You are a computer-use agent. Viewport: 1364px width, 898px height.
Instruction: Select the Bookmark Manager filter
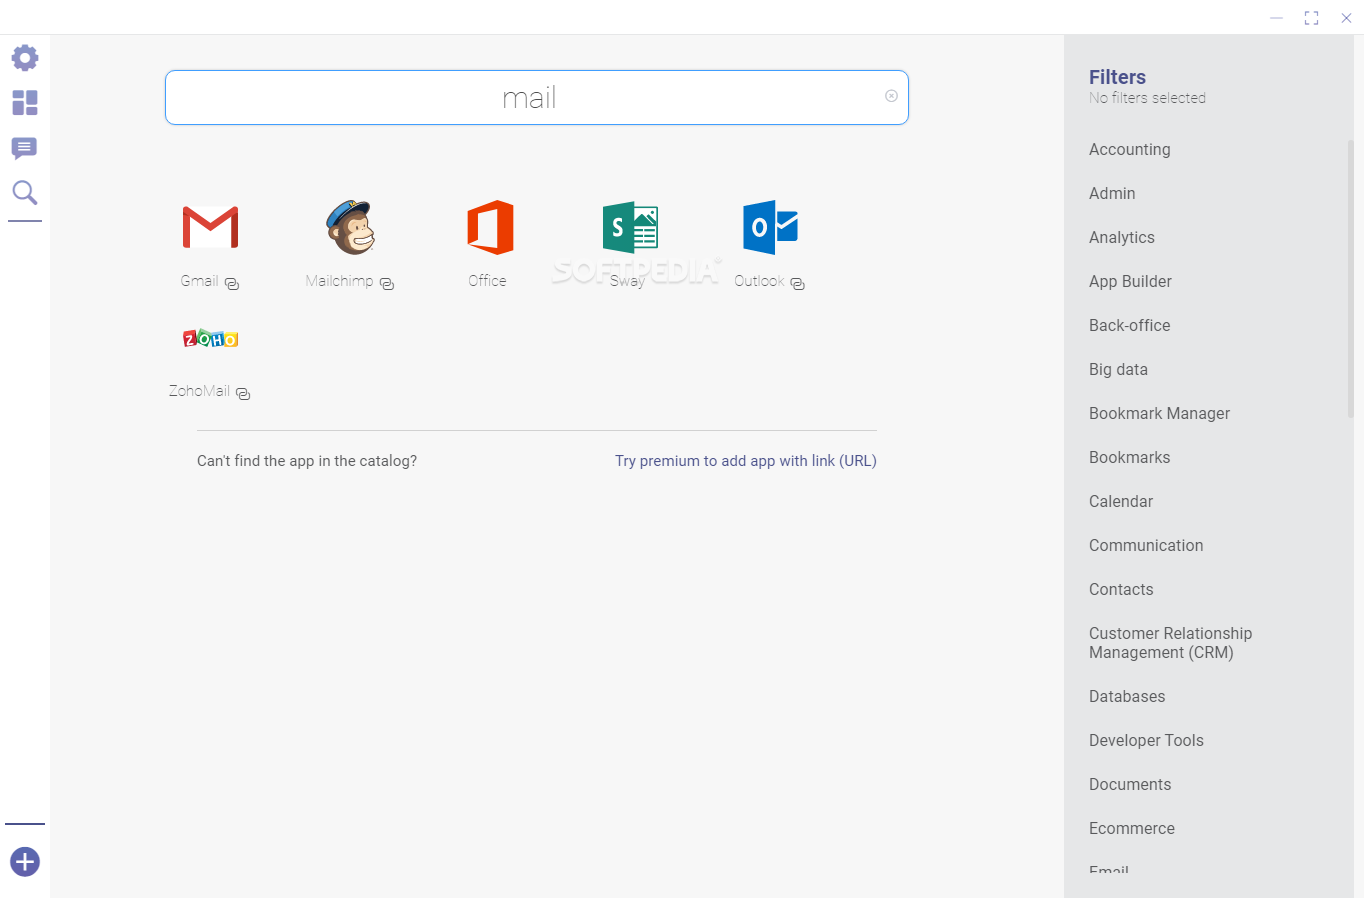(1159, 413)
